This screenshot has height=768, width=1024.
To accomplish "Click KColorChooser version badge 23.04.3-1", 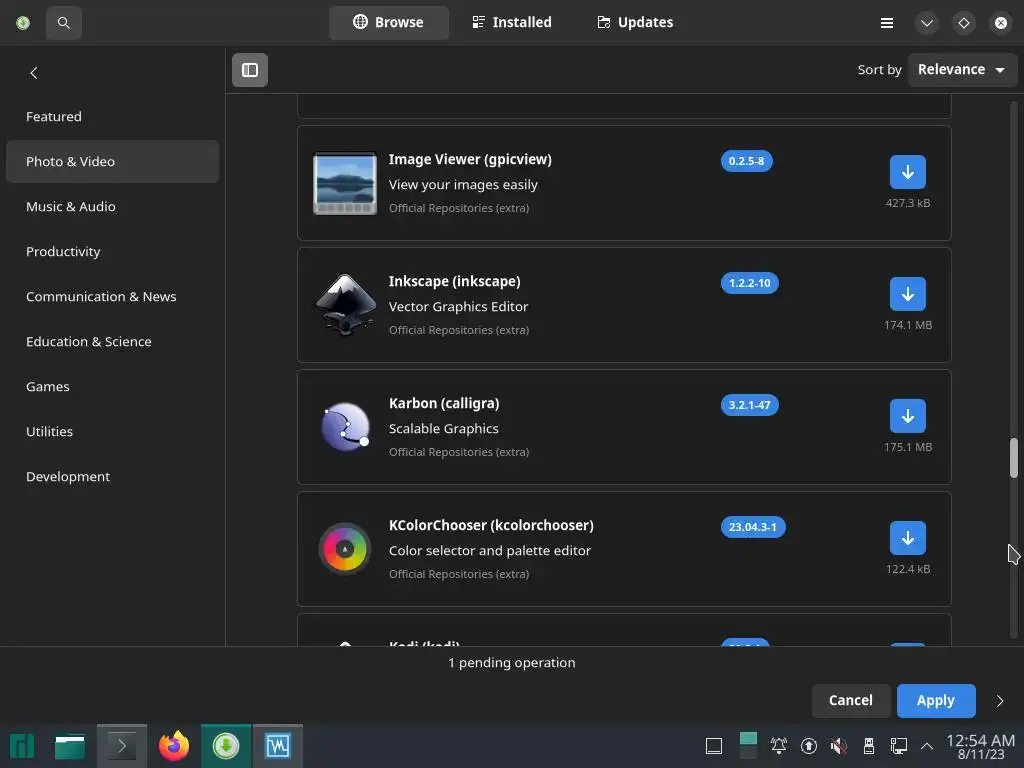I will (752, 527).
